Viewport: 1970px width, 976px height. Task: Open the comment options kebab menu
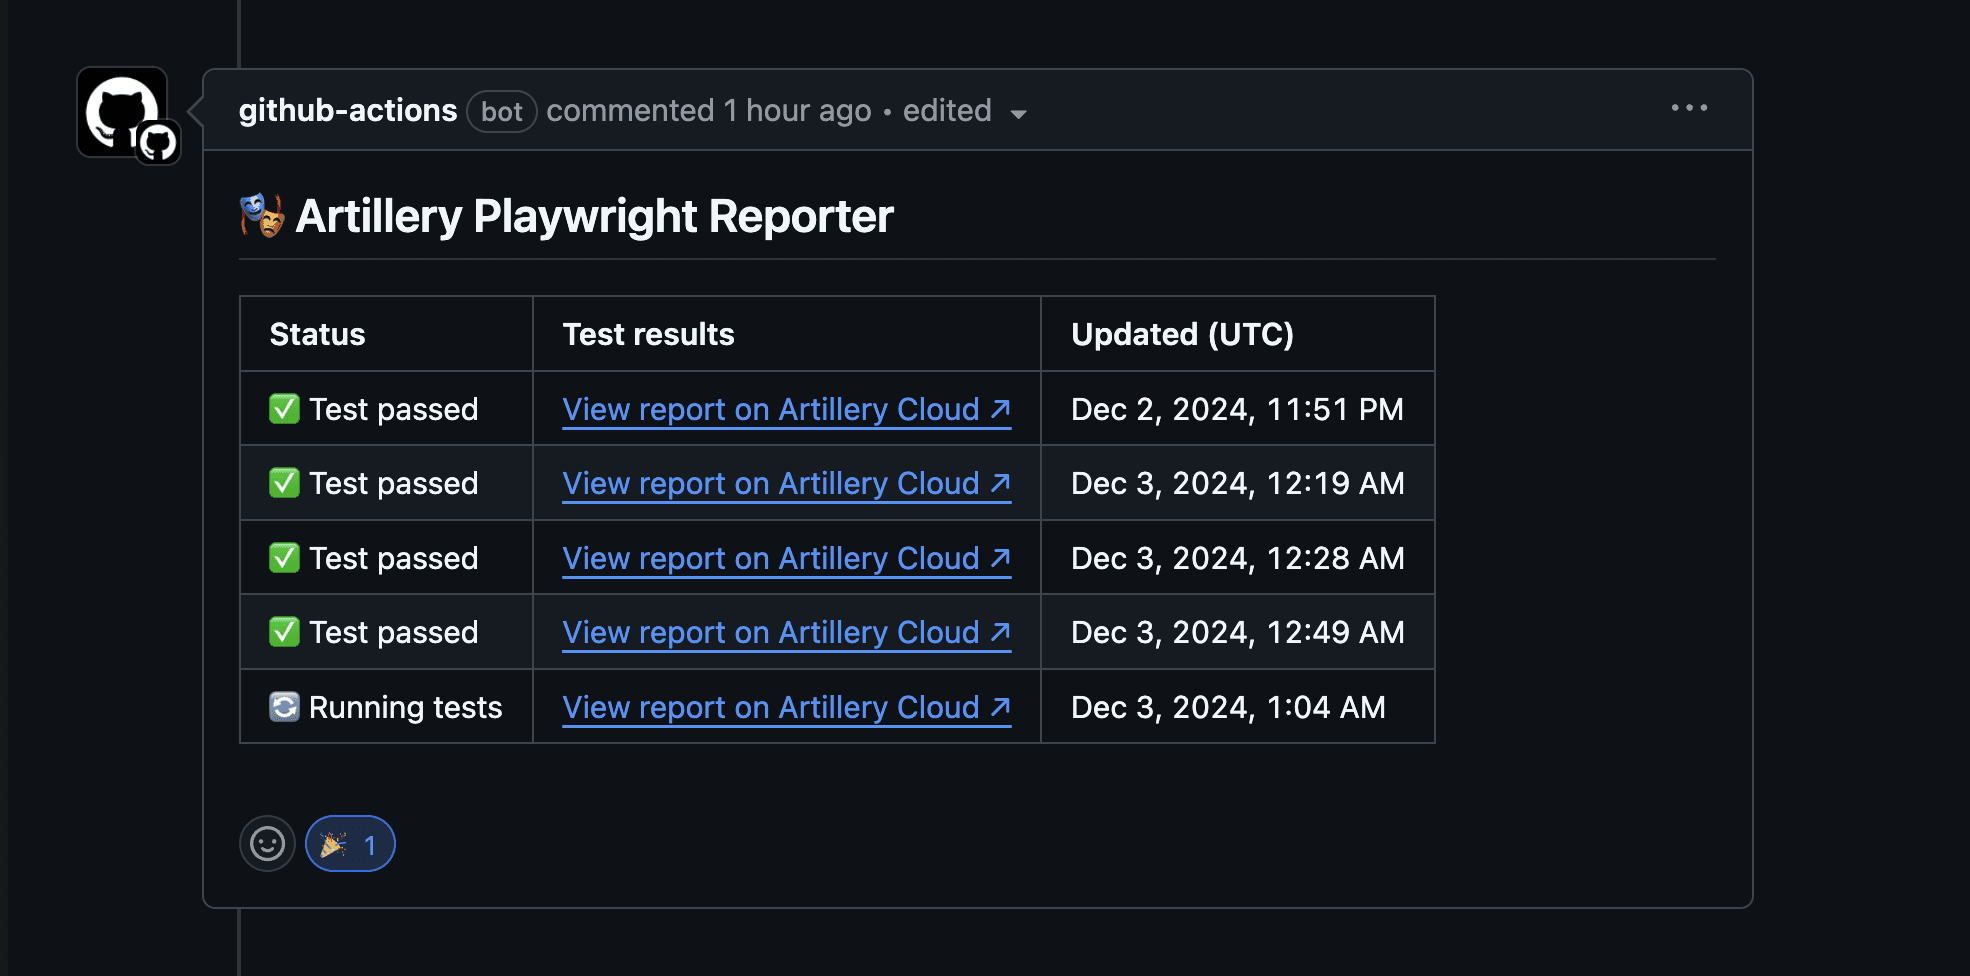1689,108
